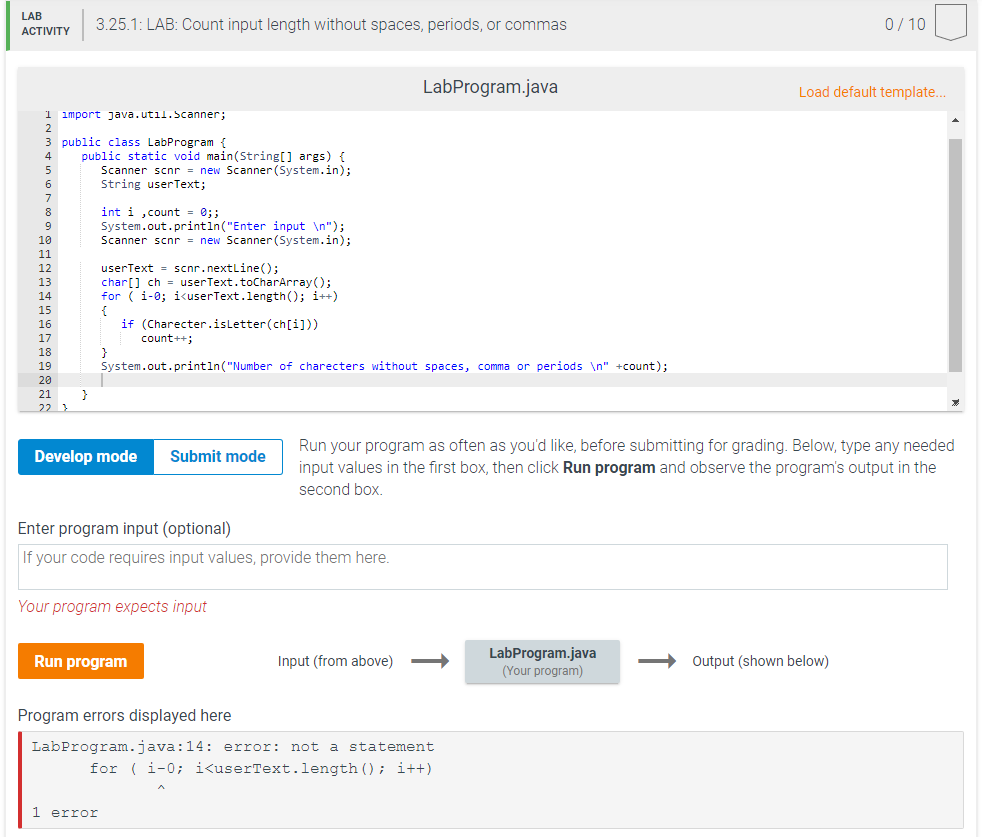Viewport: 982px width, 837px height.
Task: Click the LabProgram.java filename header
Action: click(490, 87)
